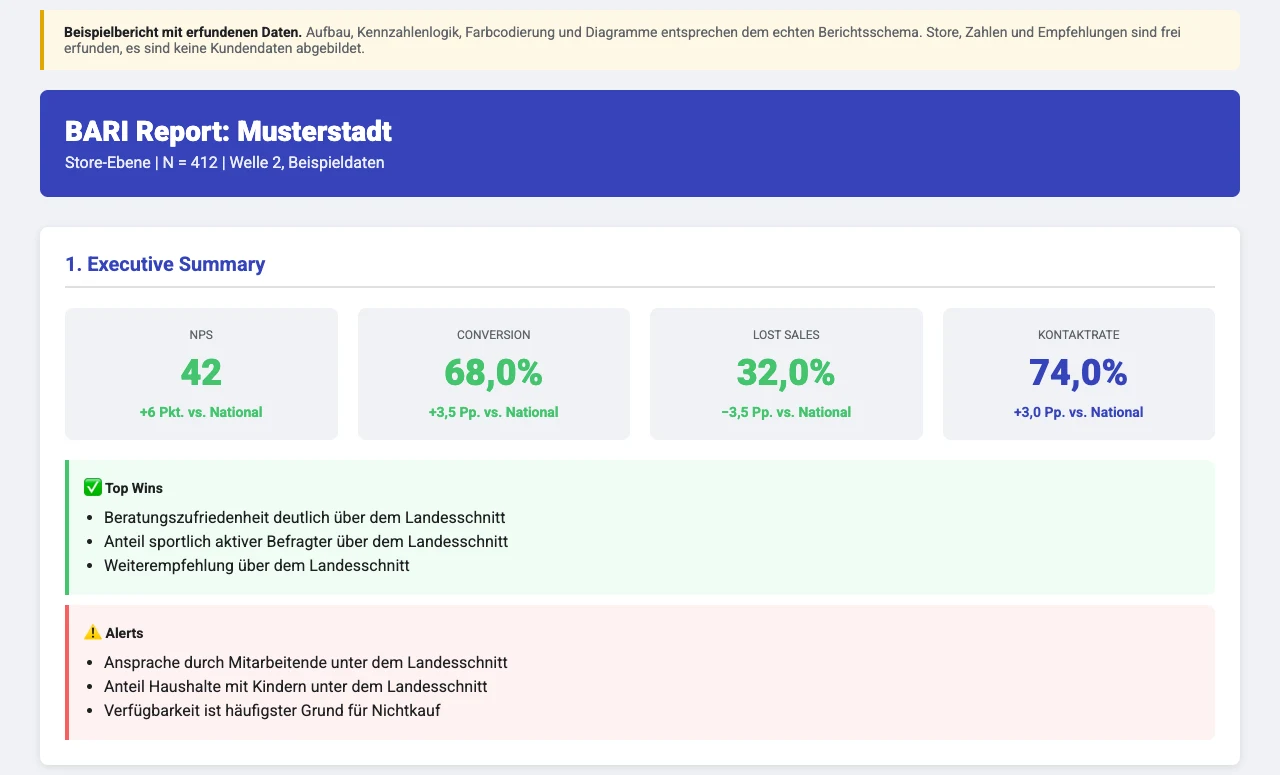Viewport: 1280px width, 775px height.
Task: Select the bold notice "Beispielbericht mit erfundenen Daten."
Action: click(183, 32)
